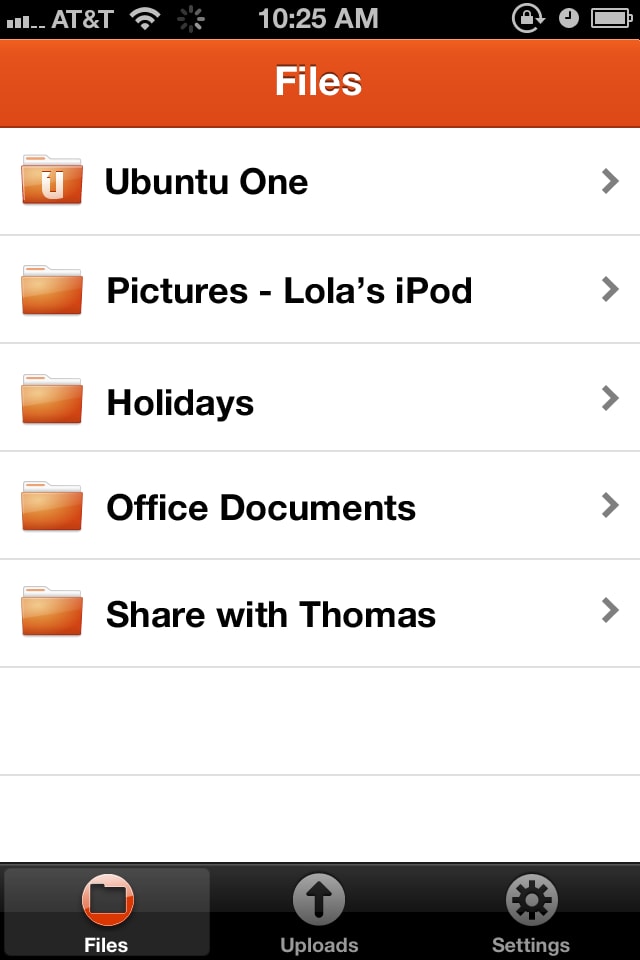Click the Office Documents folder icon
Image resolution: width=640 pixels, height=960 pixels.
51,506
